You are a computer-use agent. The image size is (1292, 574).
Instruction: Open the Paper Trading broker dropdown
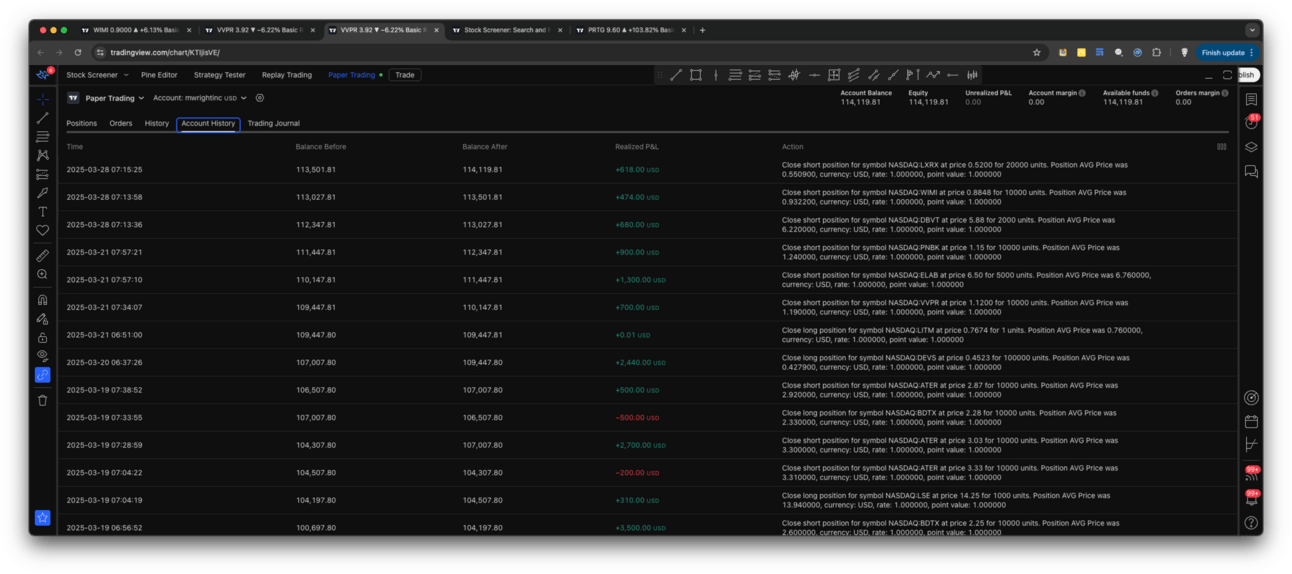click(113, 98)
